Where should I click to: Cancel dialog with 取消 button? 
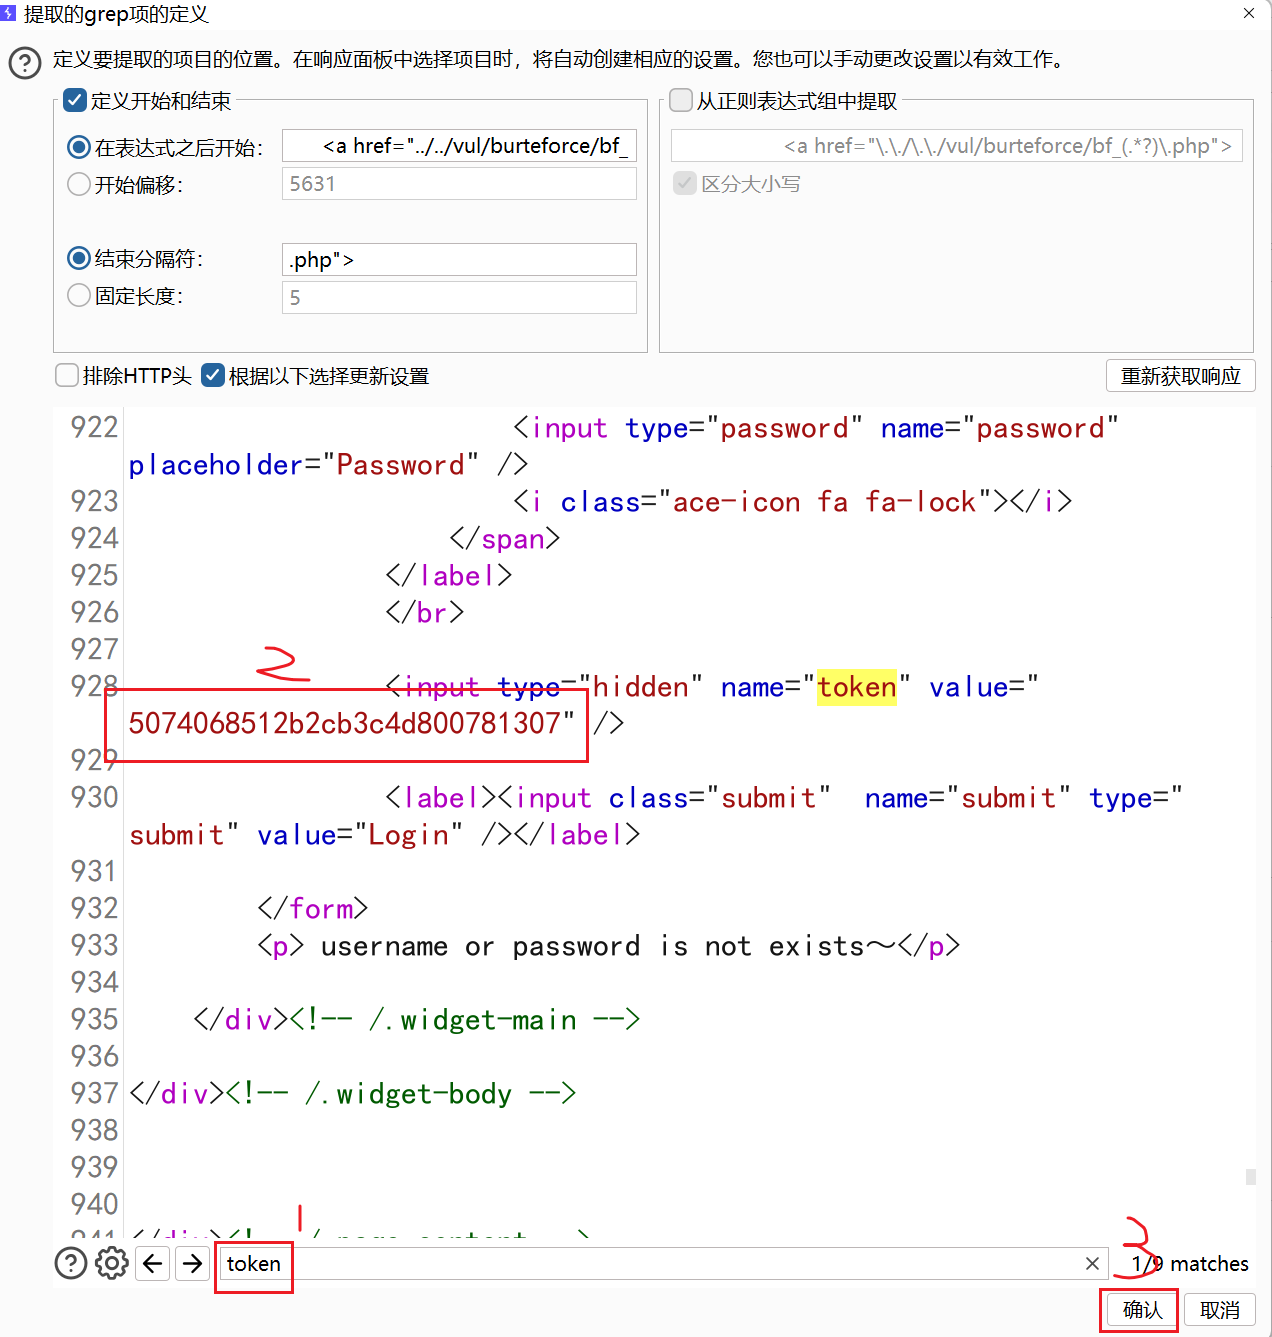point(1220,1310)
